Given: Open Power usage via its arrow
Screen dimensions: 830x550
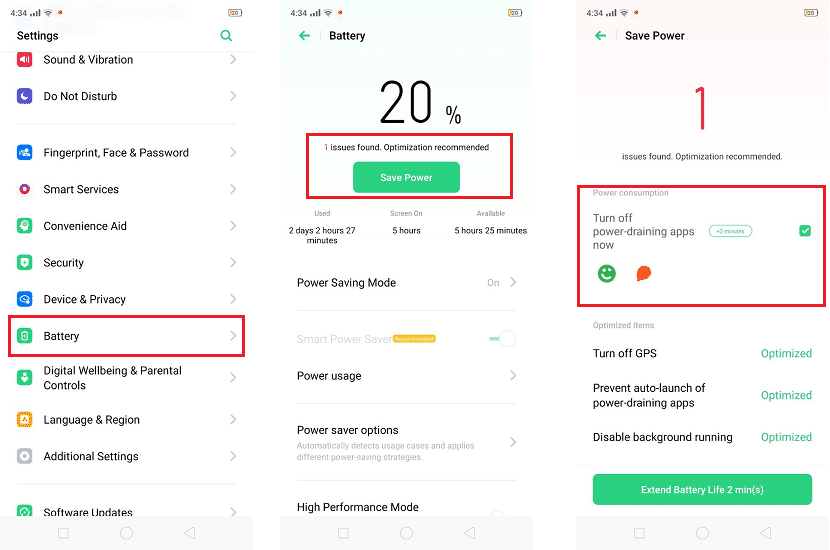Looking at the screenshot, I should [513, 375].
